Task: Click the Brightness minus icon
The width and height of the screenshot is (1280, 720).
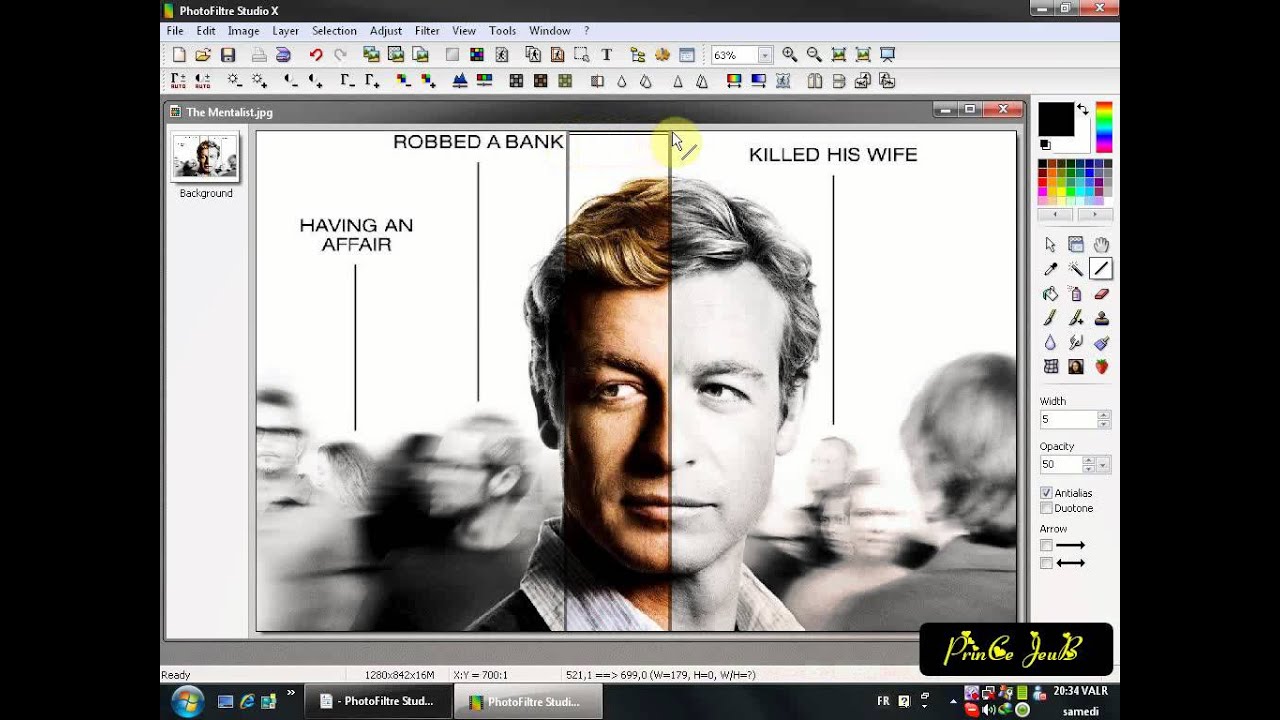Action: tap(234, 80)
